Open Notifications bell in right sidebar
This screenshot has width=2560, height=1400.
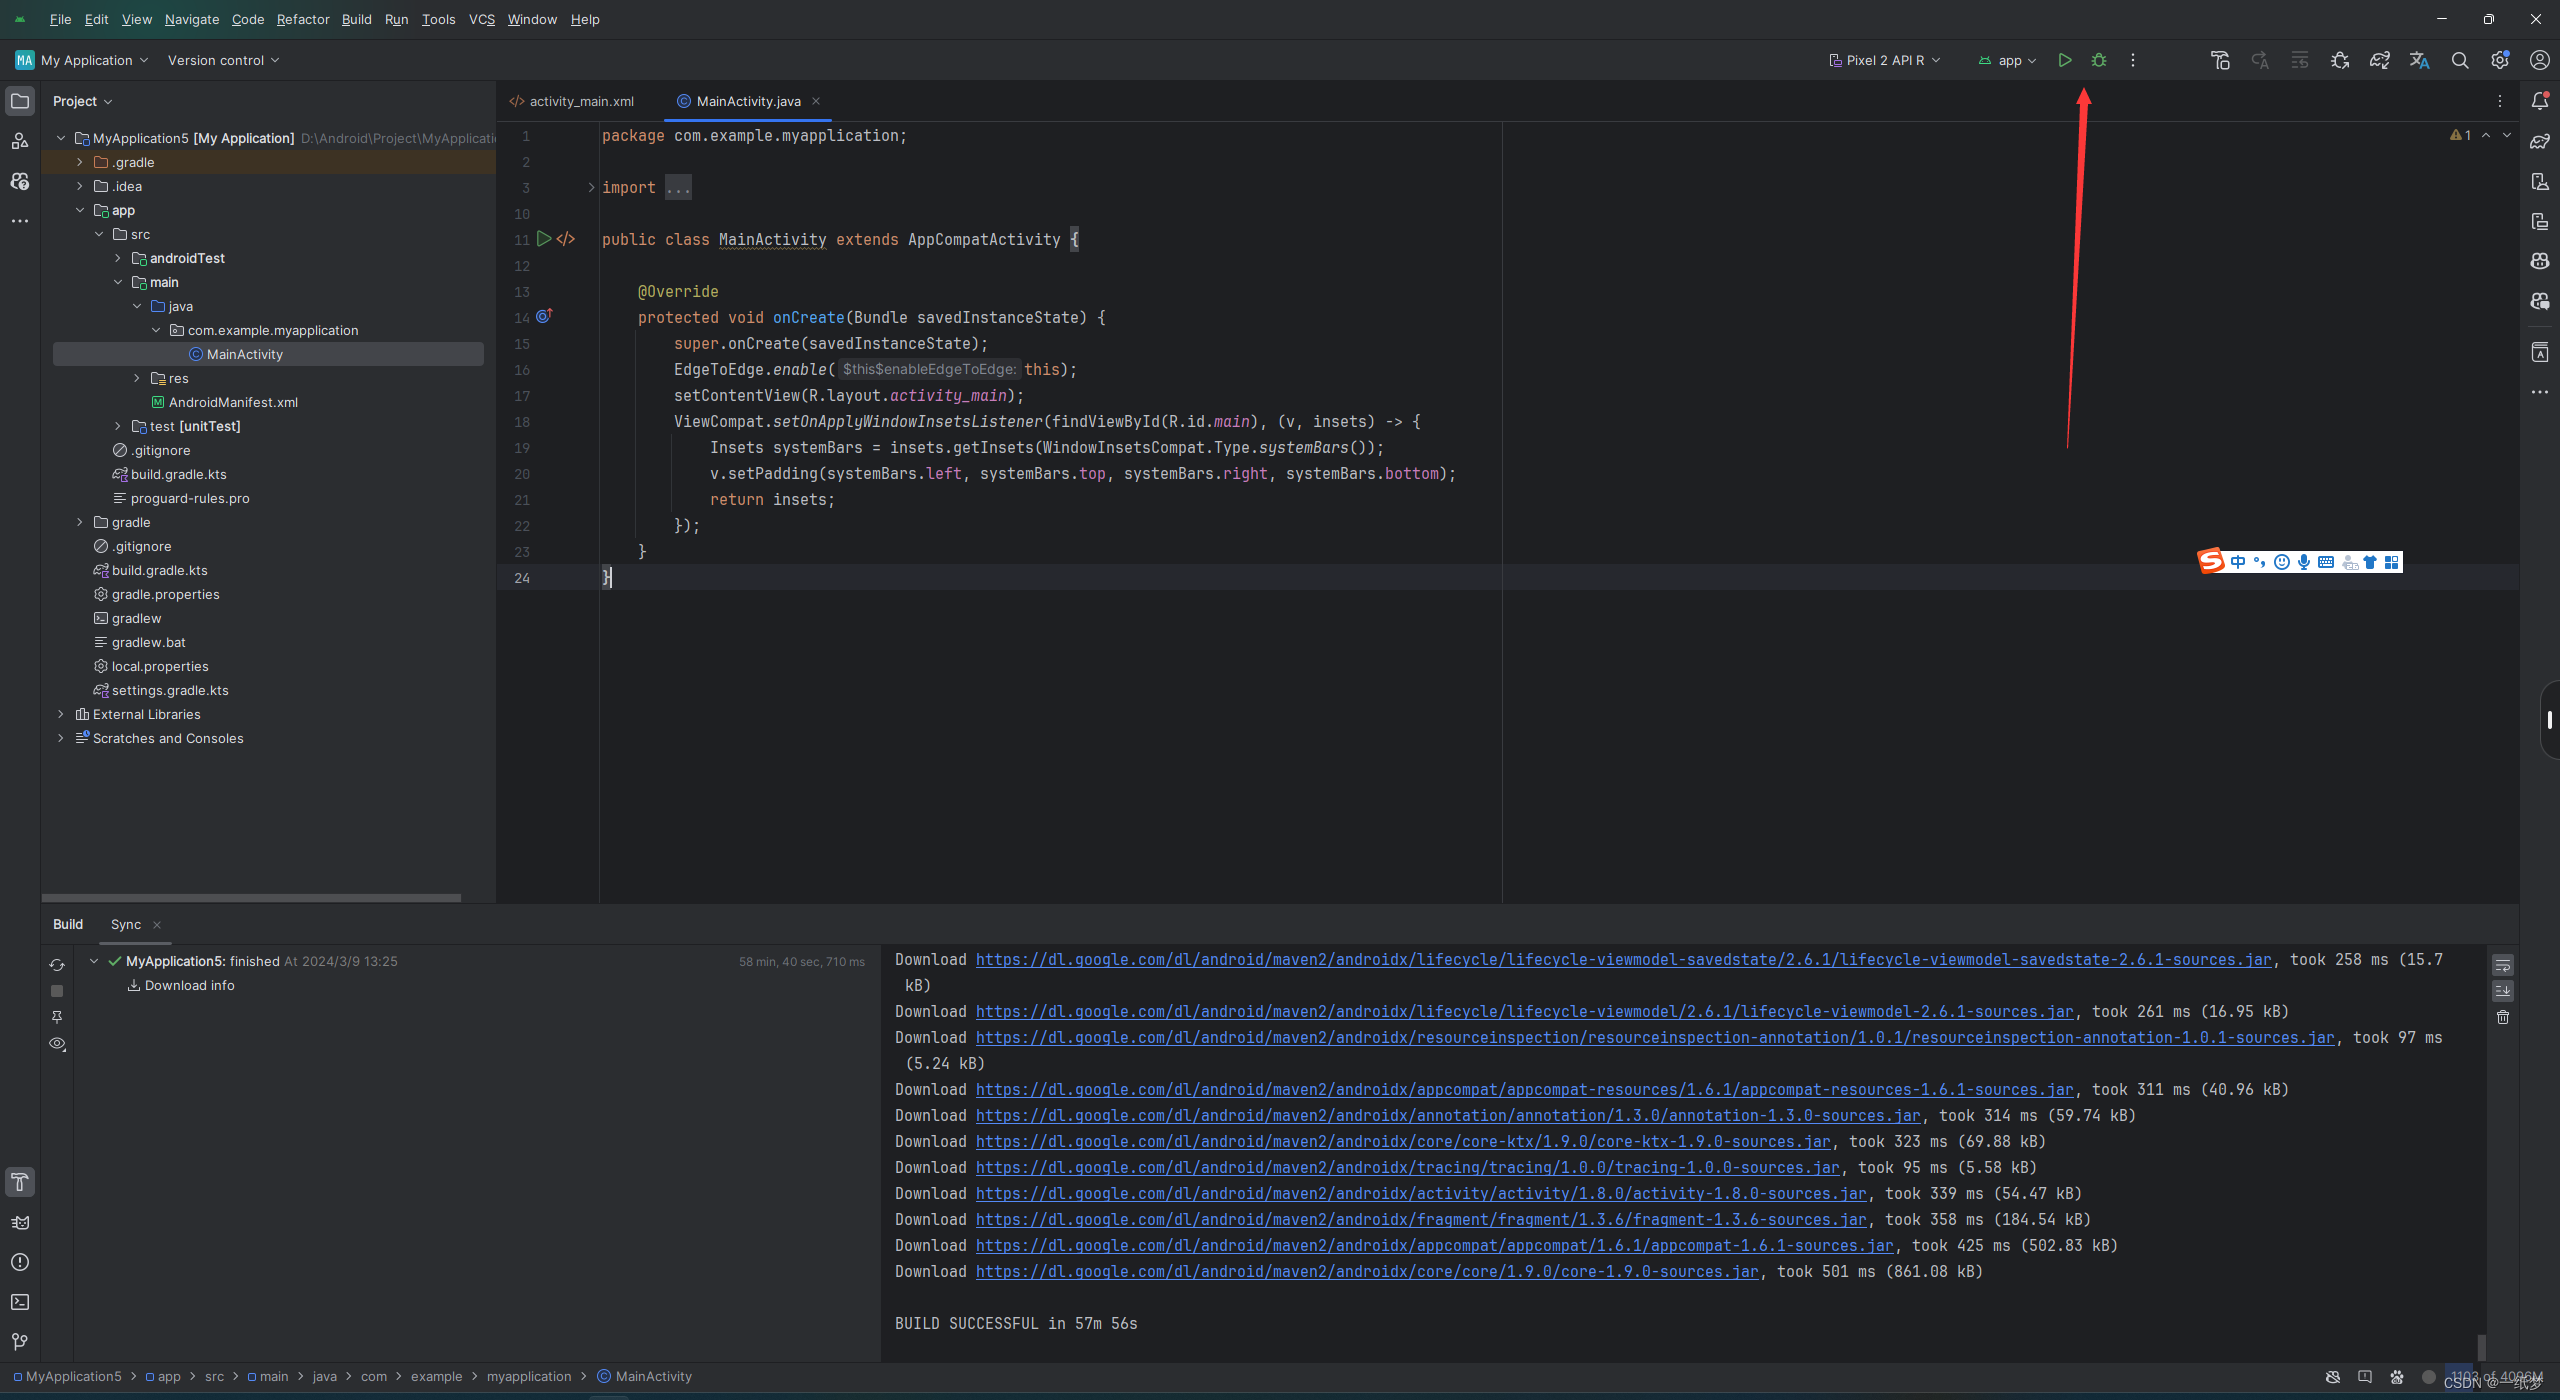2539,101
